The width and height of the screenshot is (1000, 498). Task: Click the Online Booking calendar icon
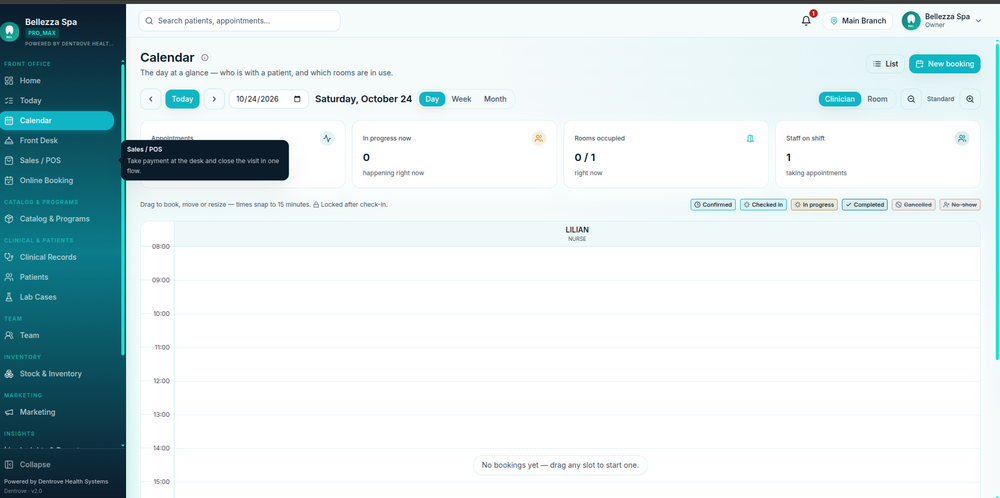9,180
